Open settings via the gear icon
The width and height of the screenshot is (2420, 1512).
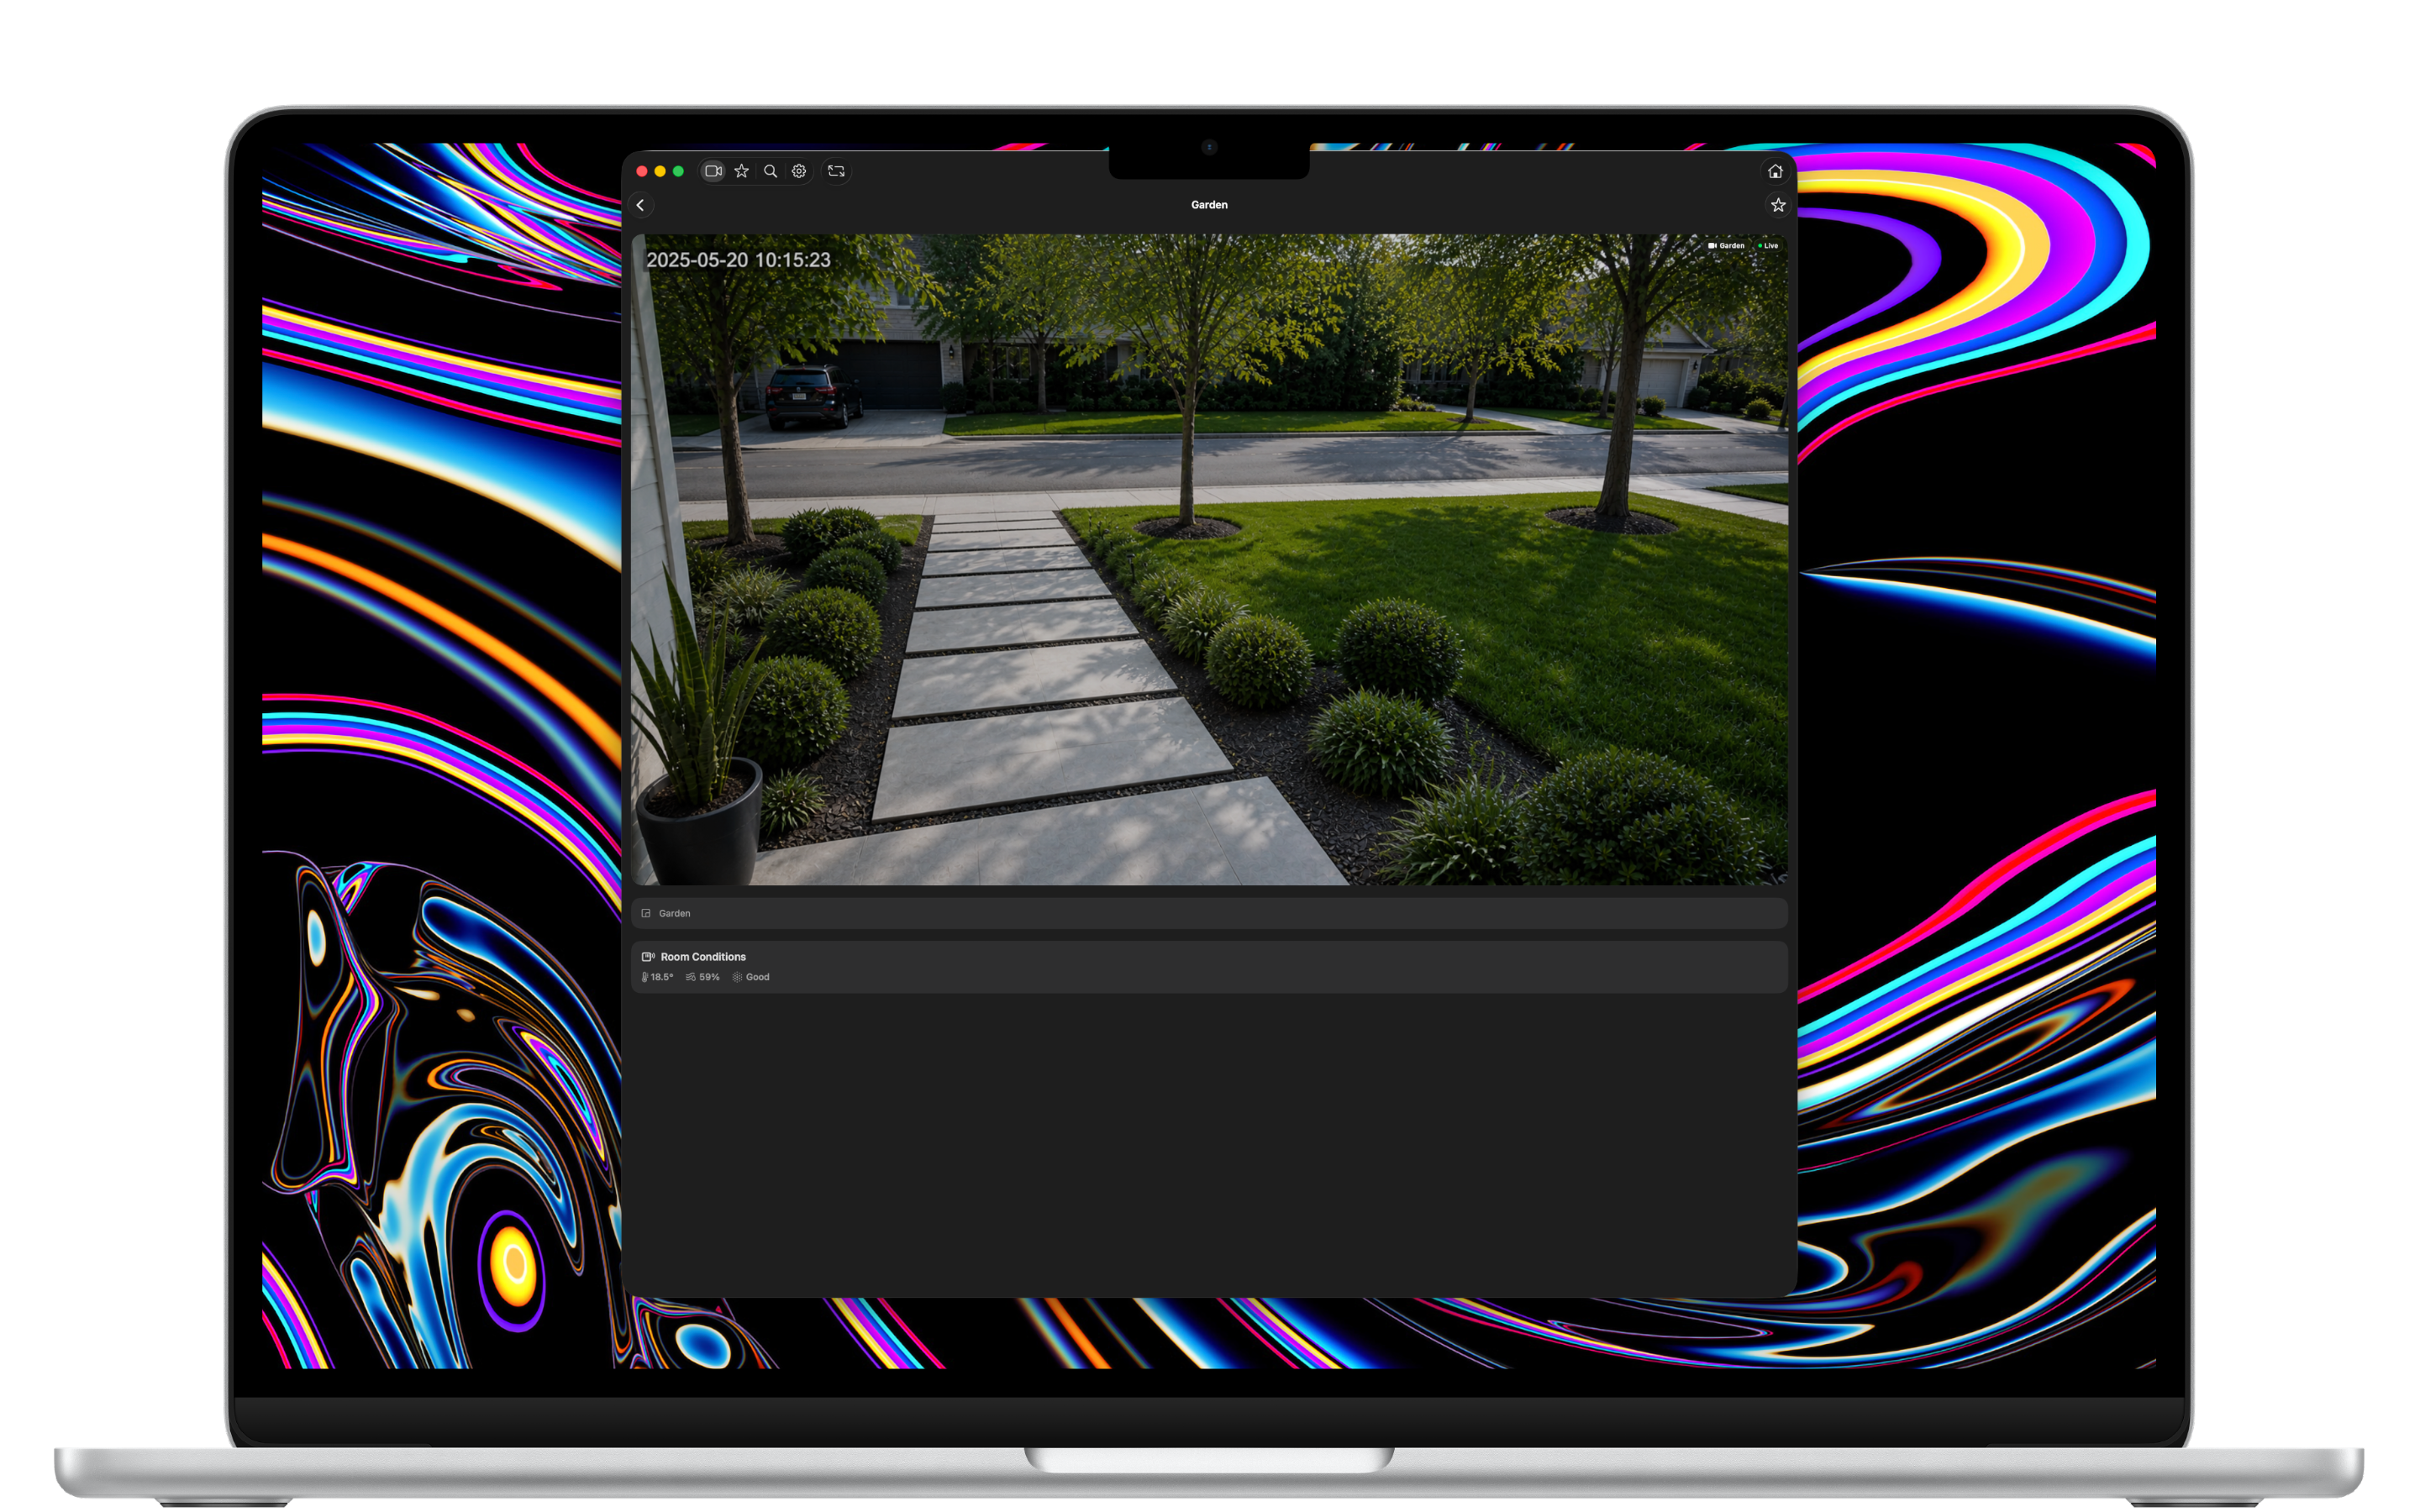click(799, 171)
